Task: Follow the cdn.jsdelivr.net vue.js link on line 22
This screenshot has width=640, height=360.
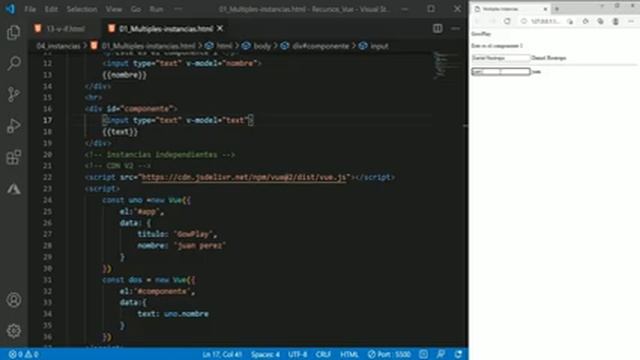Action: (244, 177)
